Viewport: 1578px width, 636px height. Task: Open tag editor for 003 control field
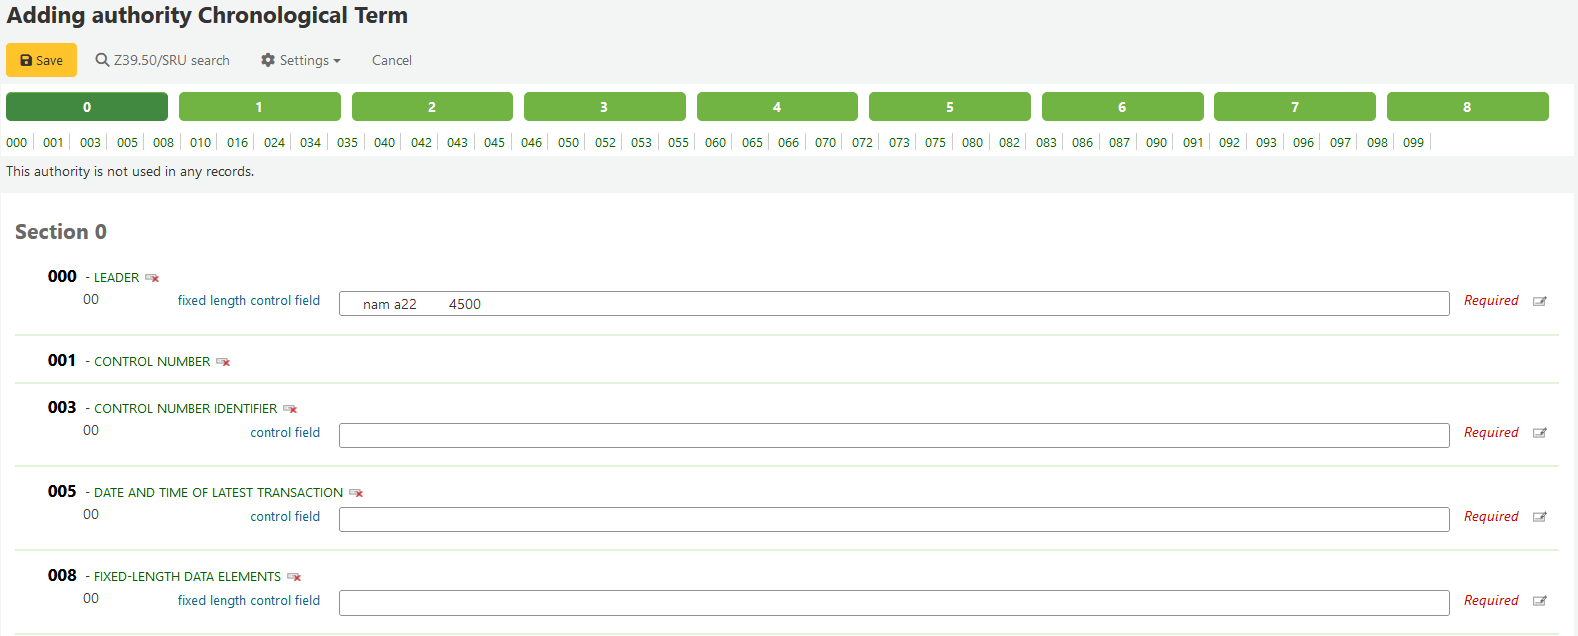pos(1540,433)
